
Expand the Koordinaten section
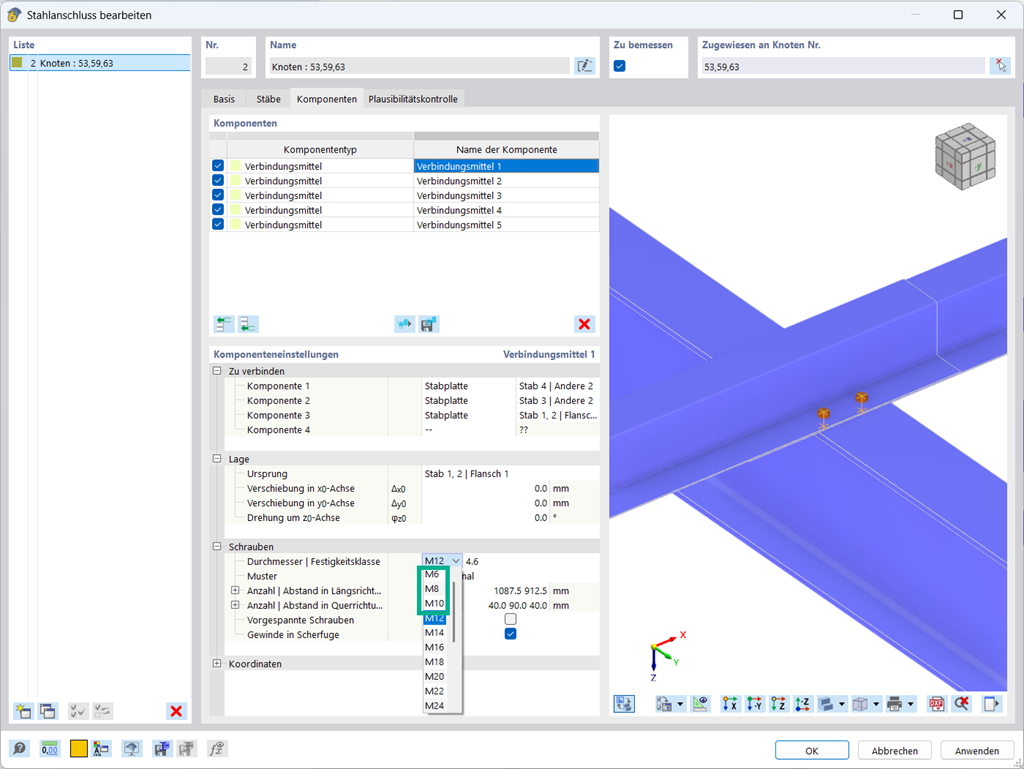[217, 663]
